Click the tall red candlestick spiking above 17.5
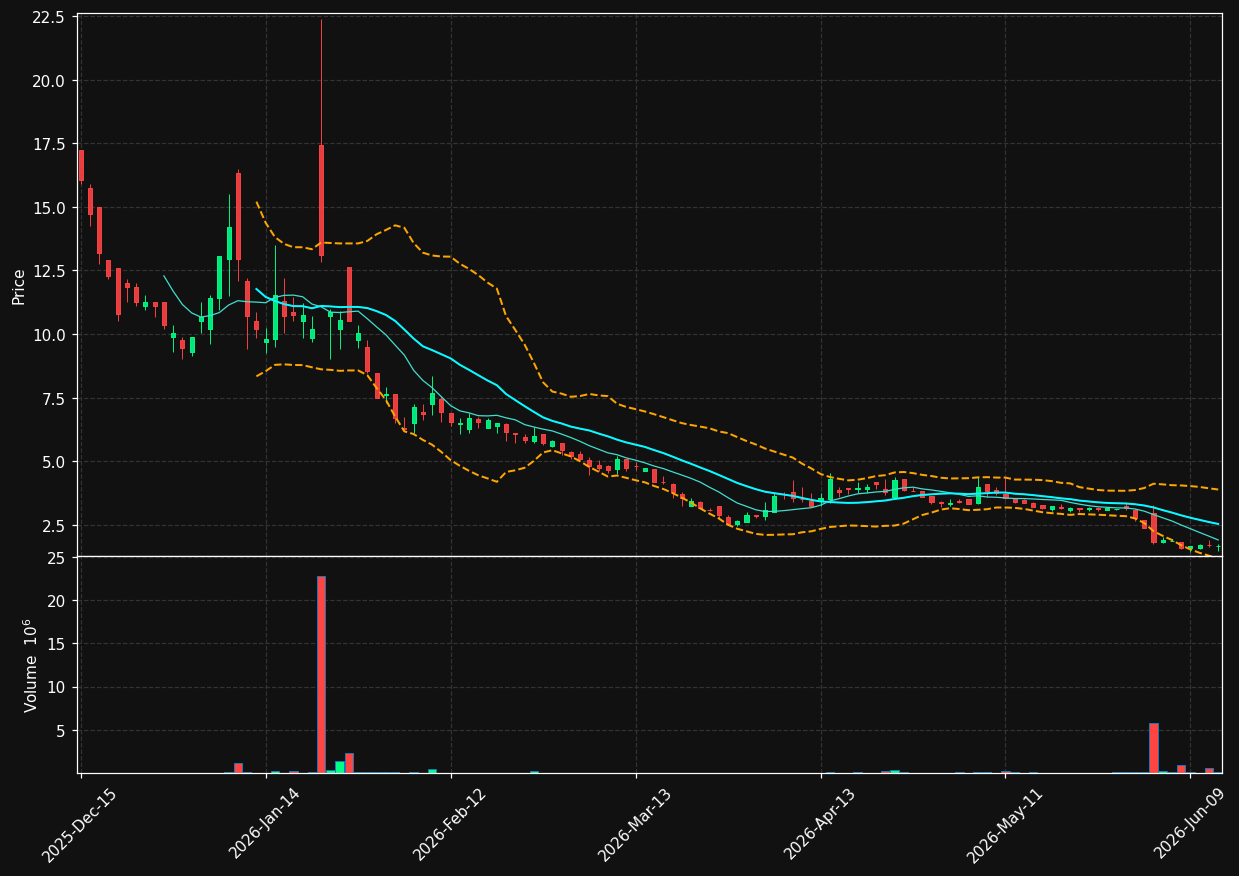 coord(321,200)
